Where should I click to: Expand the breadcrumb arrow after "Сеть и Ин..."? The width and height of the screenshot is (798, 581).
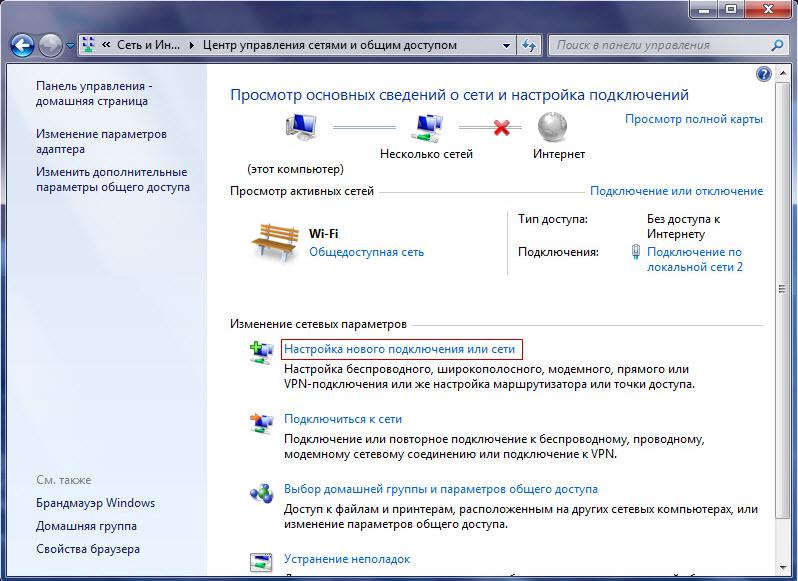tap(191, 45)
